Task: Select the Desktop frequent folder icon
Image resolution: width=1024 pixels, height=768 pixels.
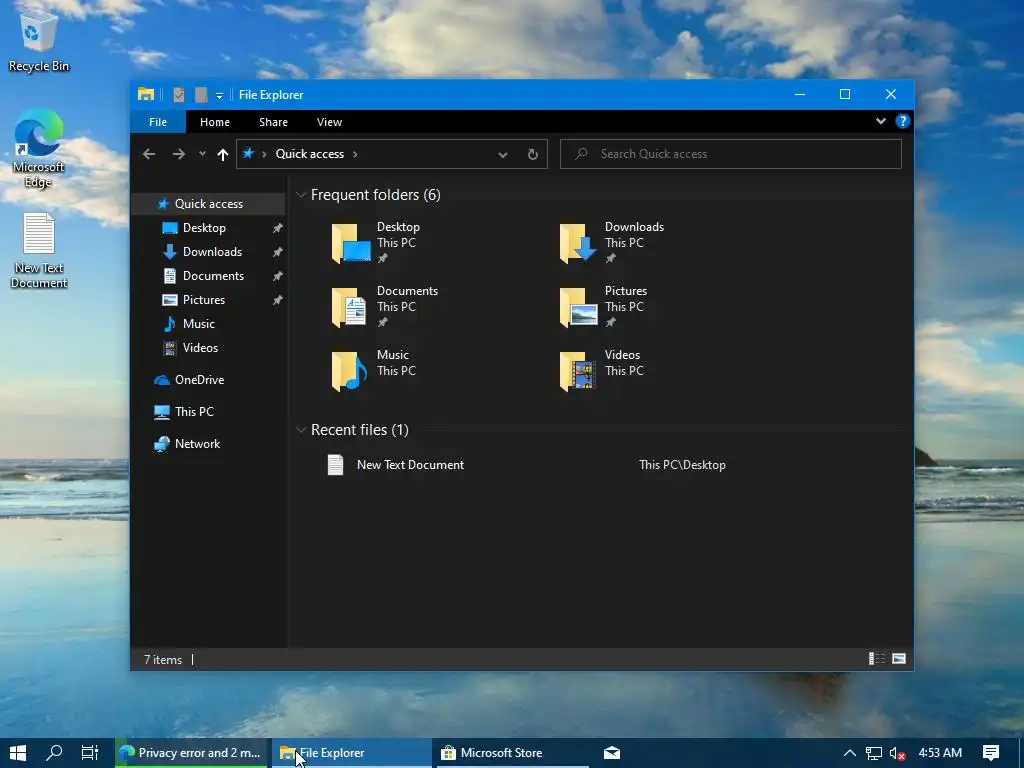Action: tap(351, 243)
